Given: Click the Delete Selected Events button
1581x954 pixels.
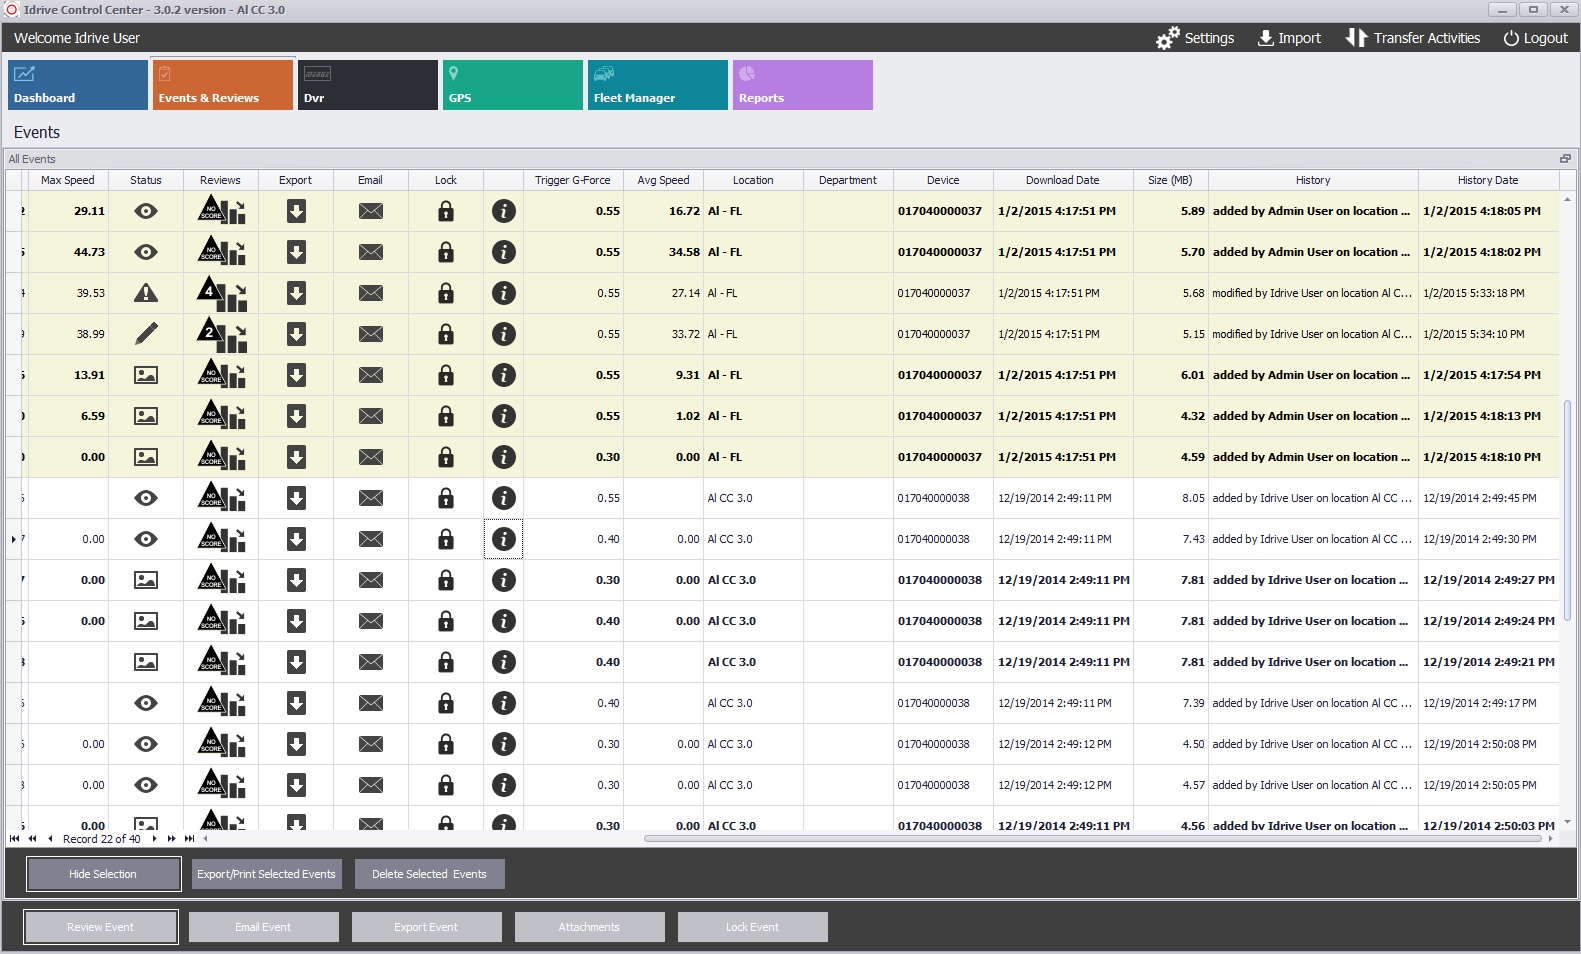Looking at the screenshot, I should click(429, 874).
